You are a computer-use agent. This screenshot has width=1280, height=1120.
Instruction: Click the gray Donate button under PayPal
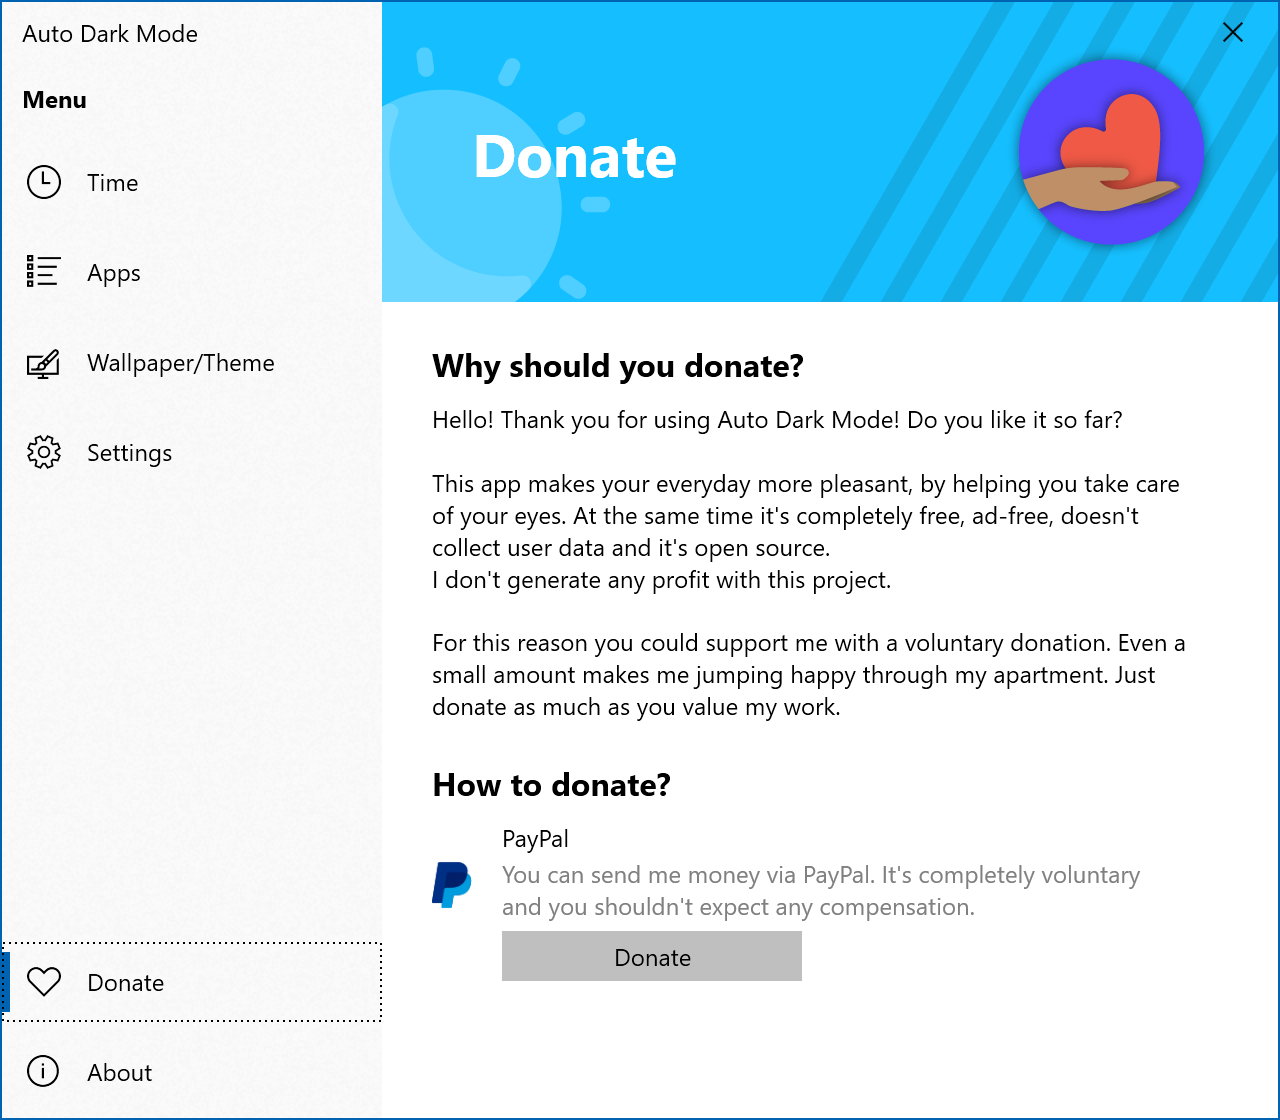click(652, 956)
